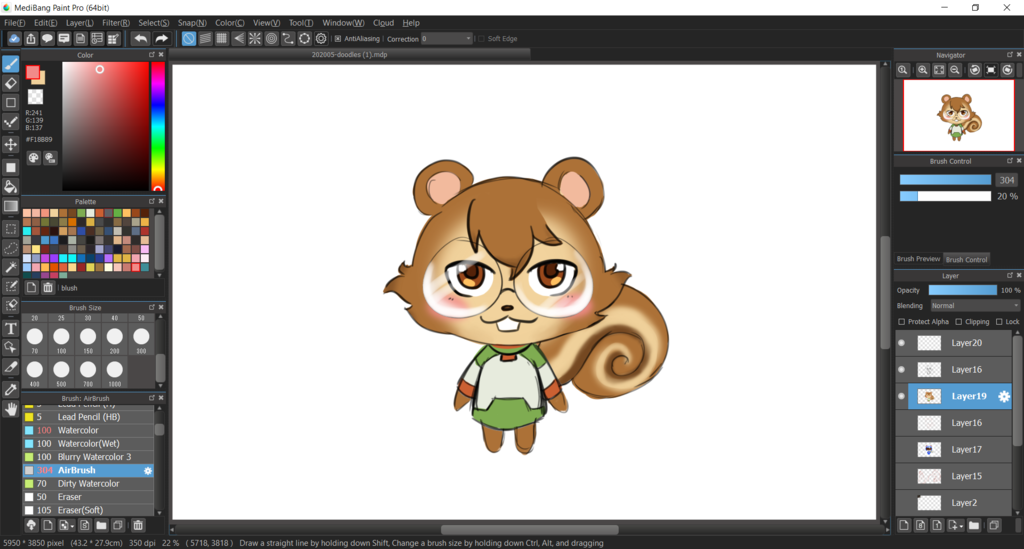Zoom in using Navigator magnifier plus
Viewport: 1024px width, 549px height.
point(922,70)
